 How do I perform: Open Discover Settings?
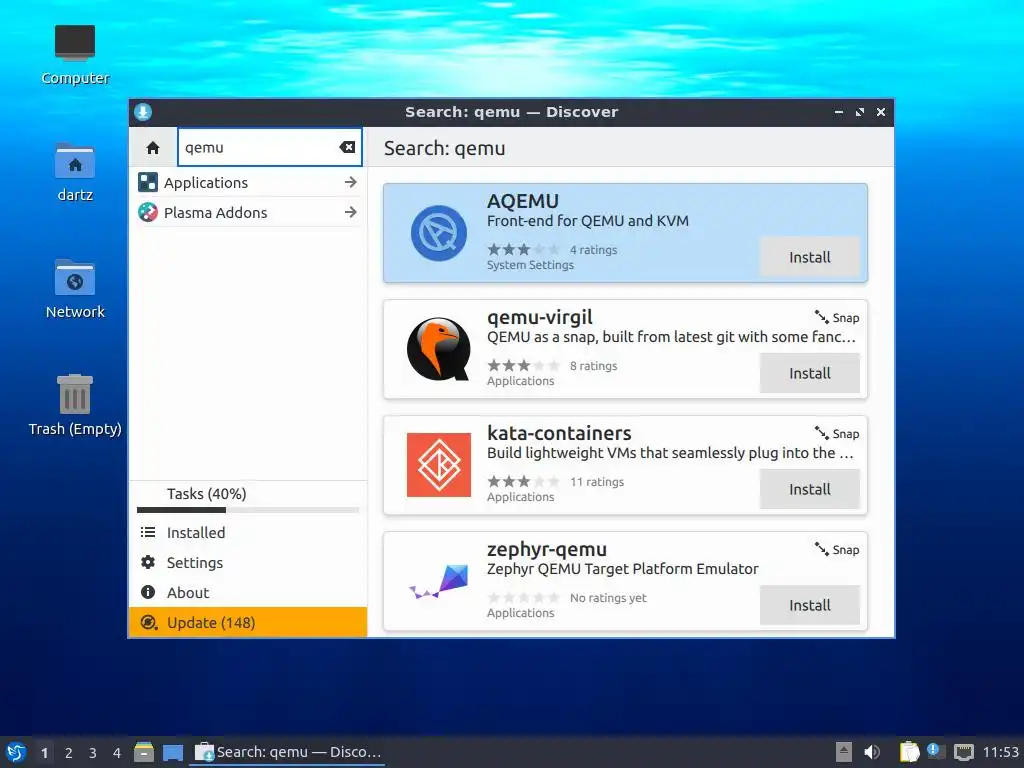[x=248, y=563]
